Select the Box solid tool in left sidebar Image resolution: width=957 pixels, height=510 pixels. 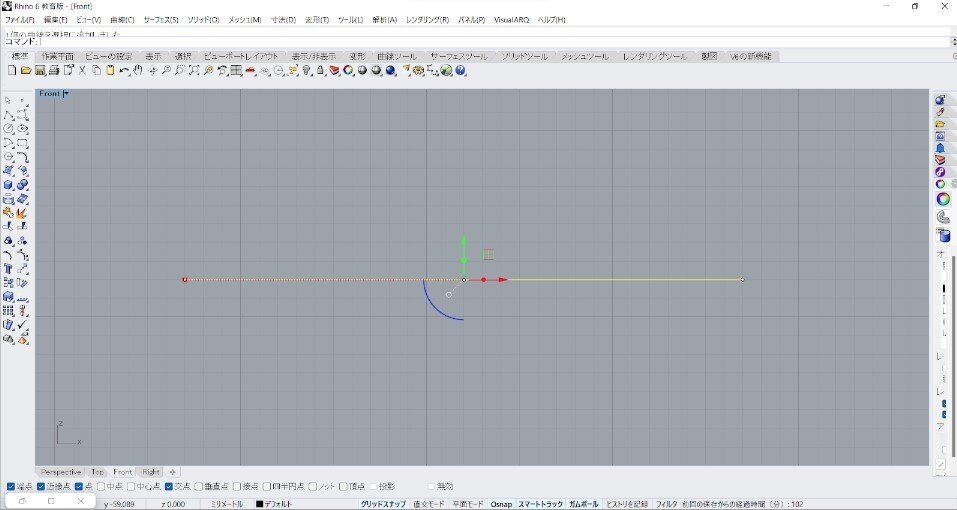[9, 185]
